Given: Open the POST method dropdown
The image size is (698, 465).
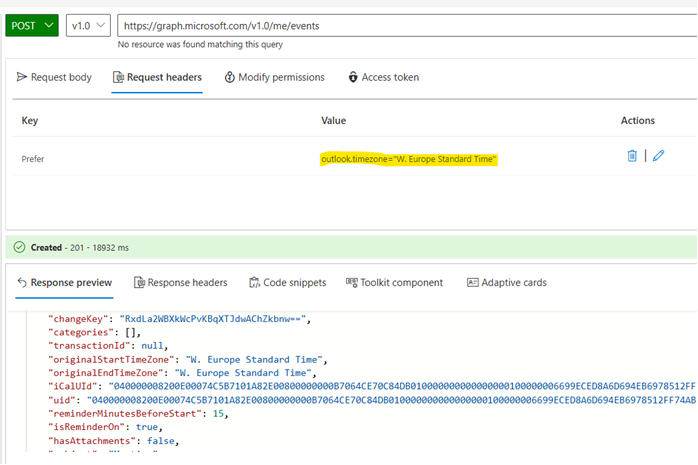Looking at the screenshot, I should point(32,25).
